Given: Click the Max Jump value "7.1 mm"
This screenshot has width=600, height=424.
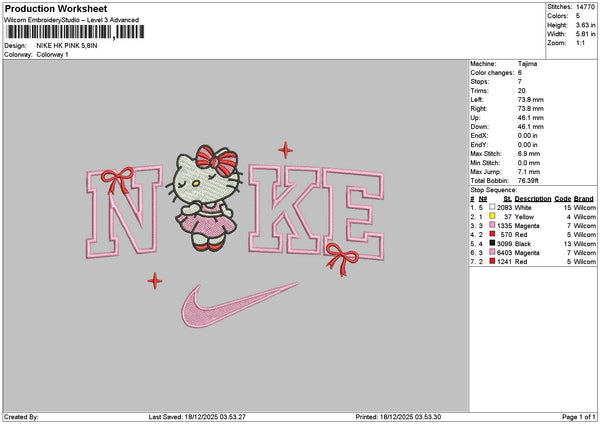Looking at the screenshot, I should (x=529, y=172).
